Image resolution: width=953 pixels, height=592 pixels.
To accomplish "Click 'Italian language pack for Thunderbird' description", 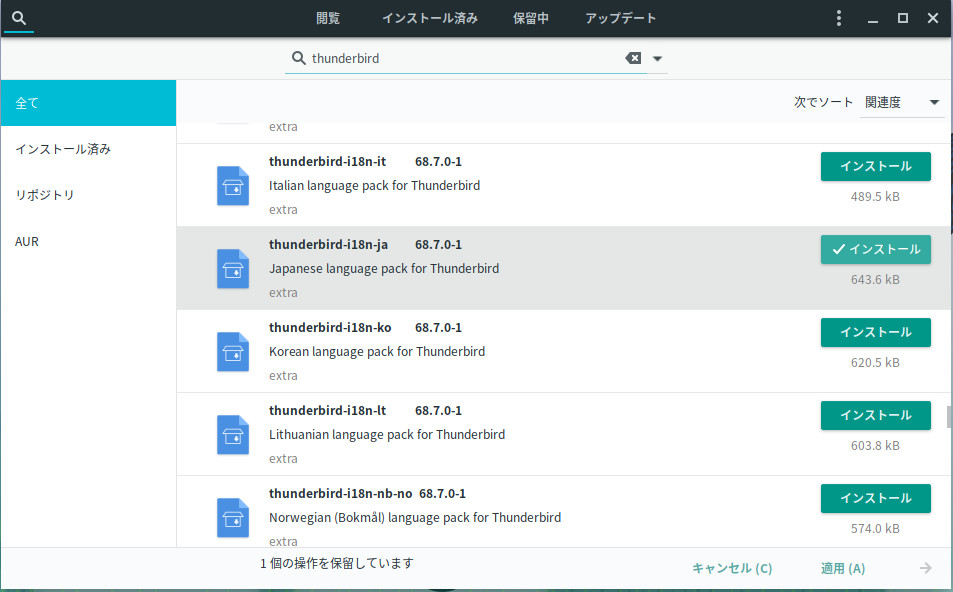I will (374, 185).
